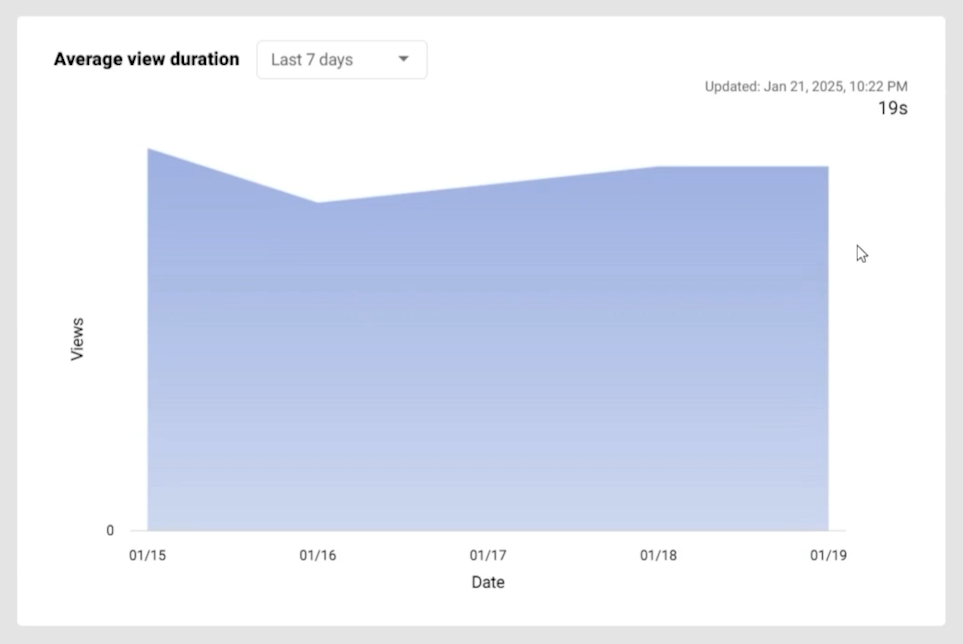Click the 01/19 date label on x-axis
963x644 pixels.
coord(828,556)
